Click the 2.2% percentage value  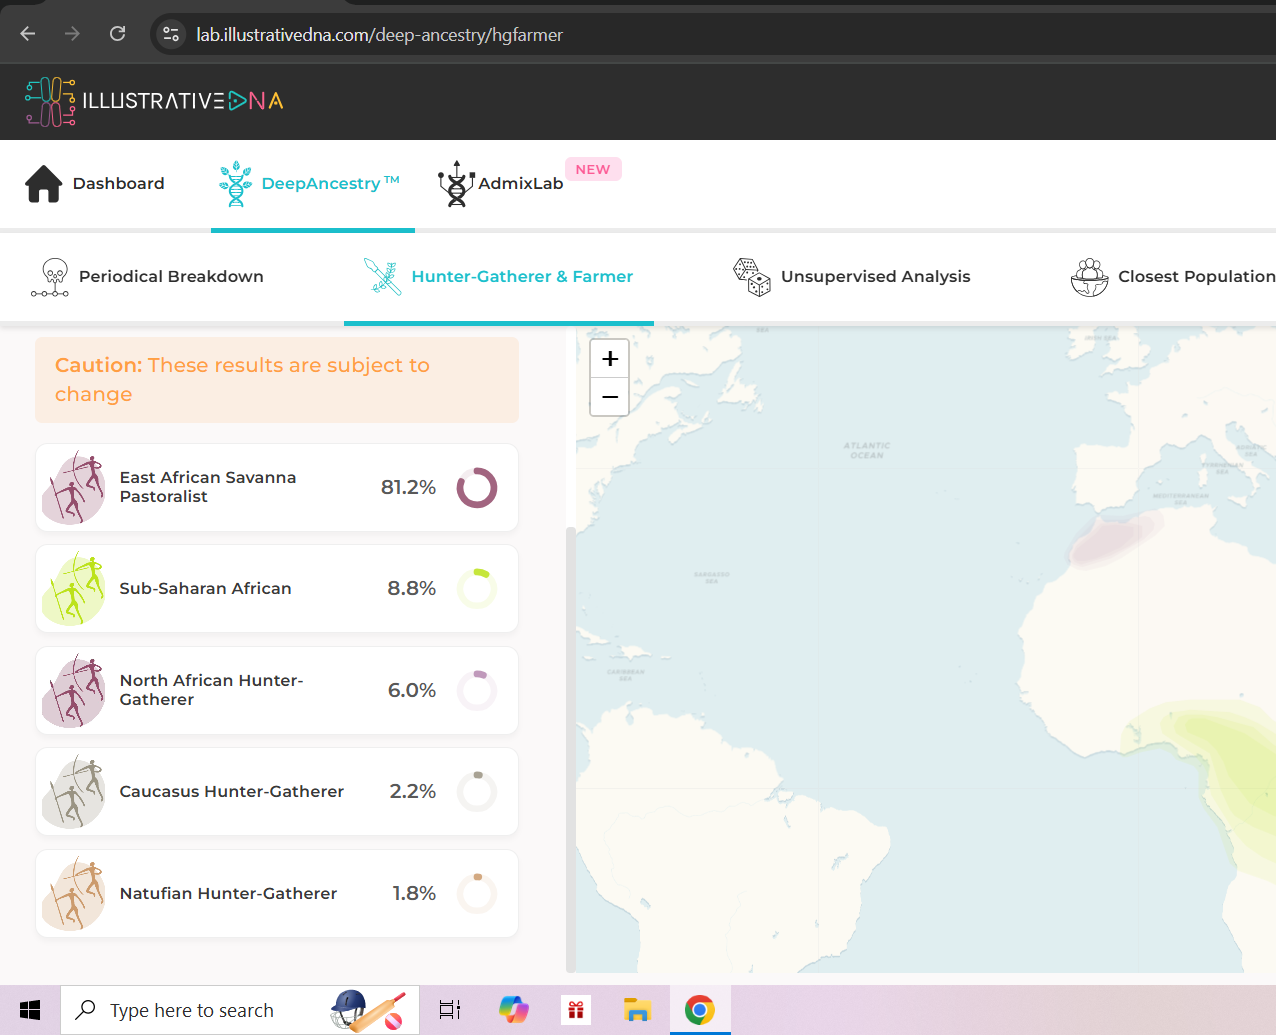pyautogui.click(x=413, y=792)
